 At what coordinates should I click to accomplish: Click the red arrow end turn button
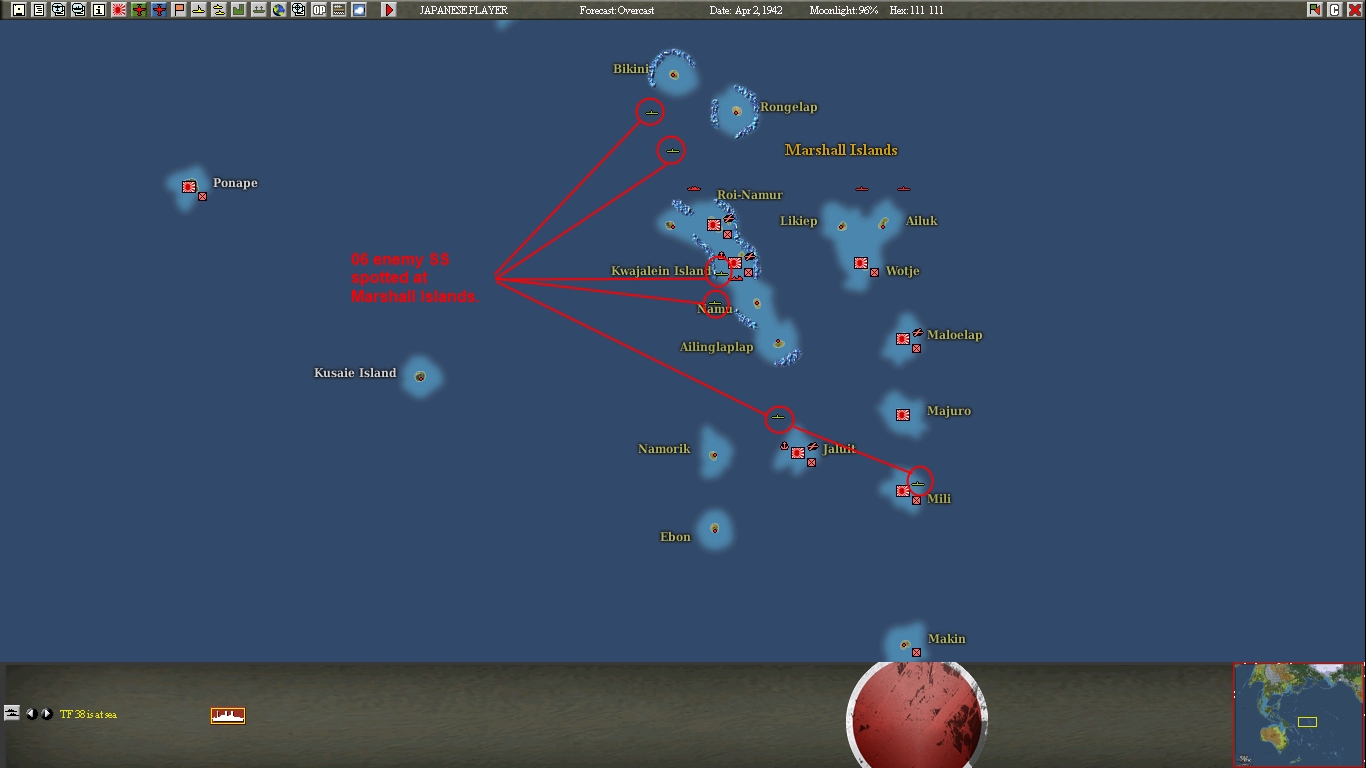point(389,10)
